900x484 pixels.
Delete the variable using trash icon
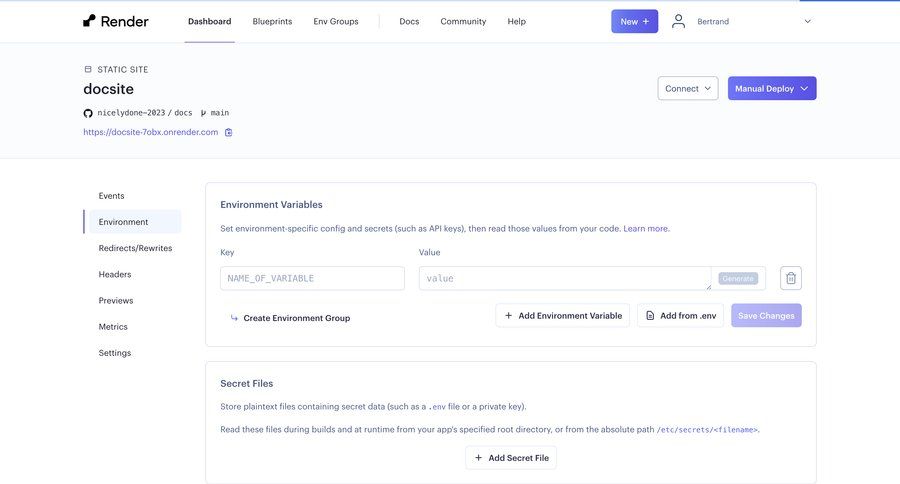[790, 278]
